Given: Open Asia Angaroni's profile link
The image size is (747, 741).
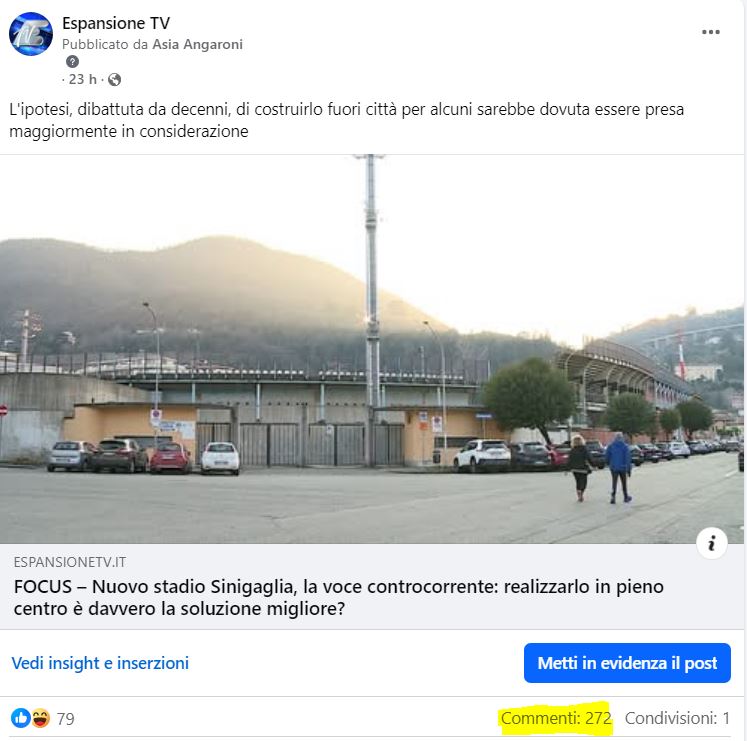Looking at the screenshot, I should pyautogui.click(x=197, y=44).
